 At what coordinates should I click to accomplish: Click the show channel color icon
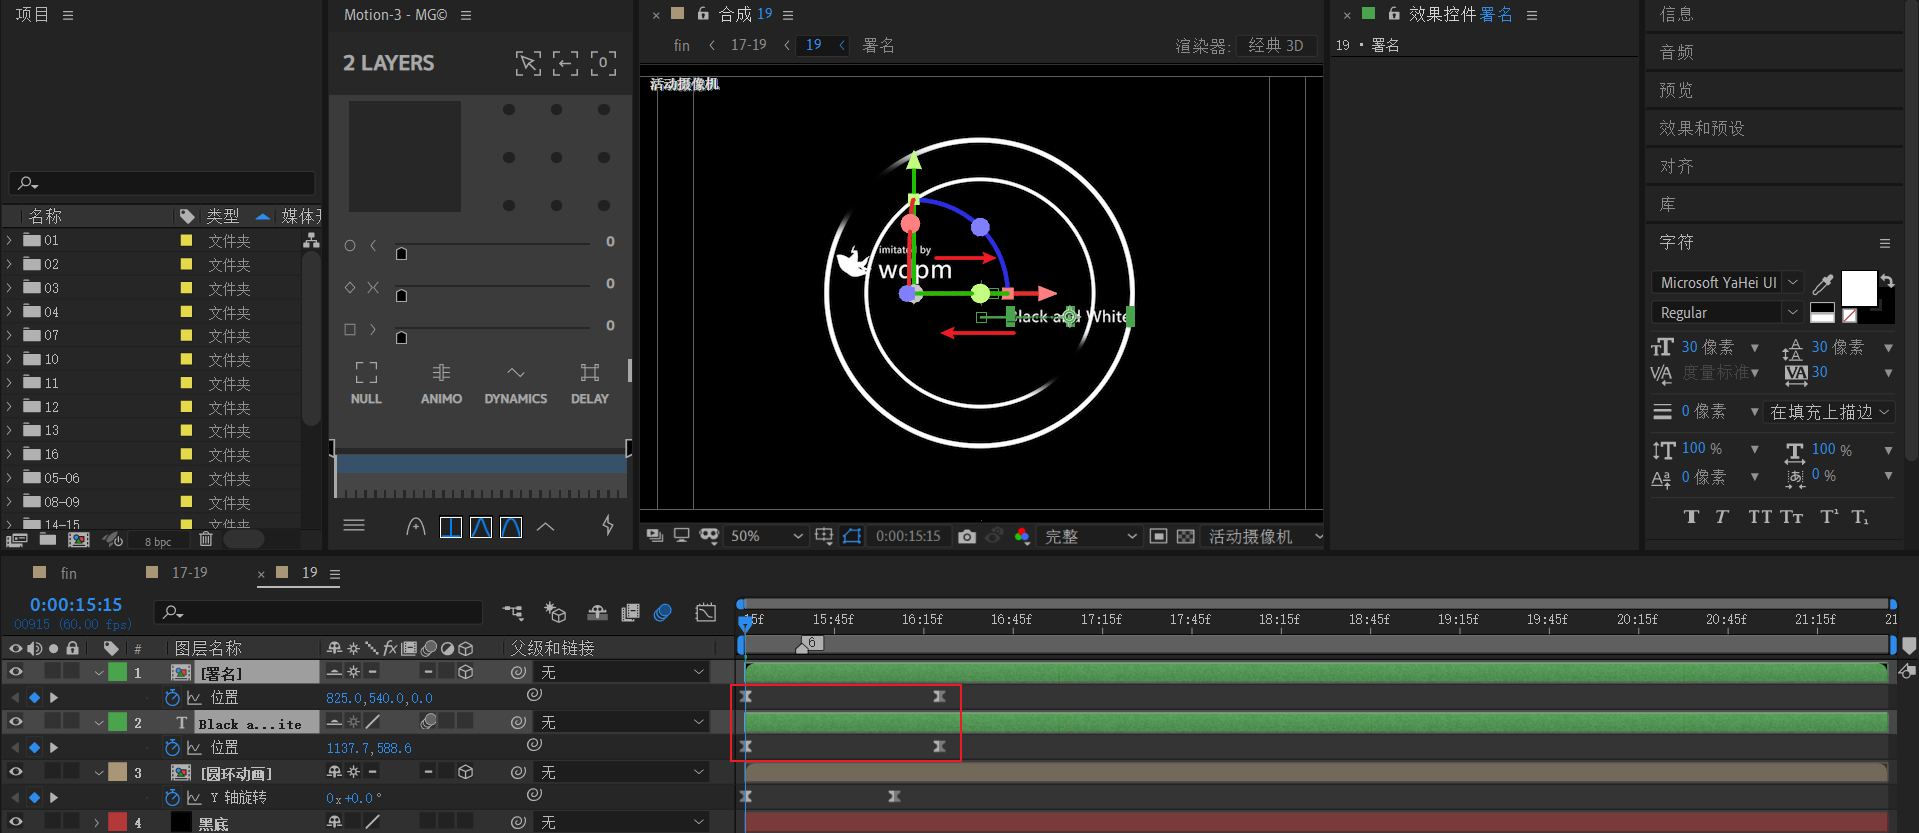(1022, 536)
